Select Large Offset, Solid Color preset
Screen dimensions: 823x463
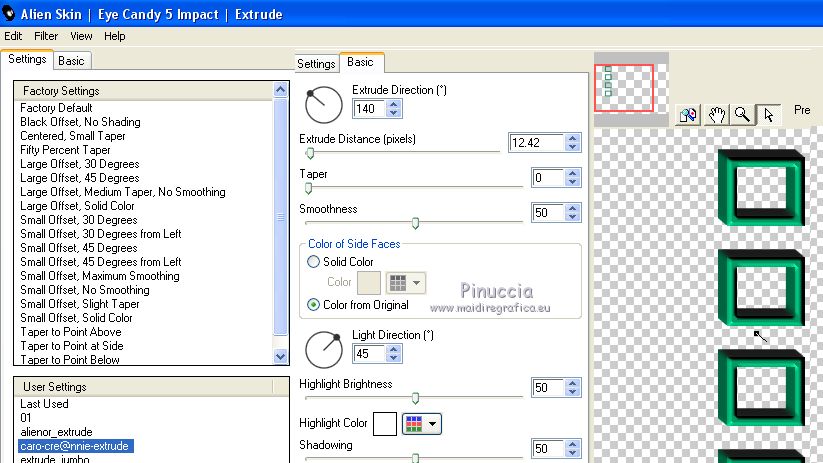tap(77, 206)
